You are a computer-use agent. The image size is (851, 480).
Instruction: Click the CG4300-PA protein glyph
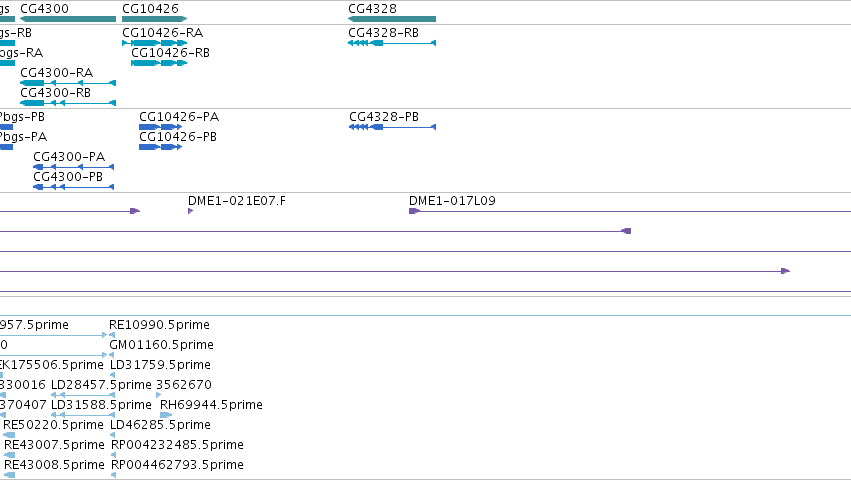(73, 167)
